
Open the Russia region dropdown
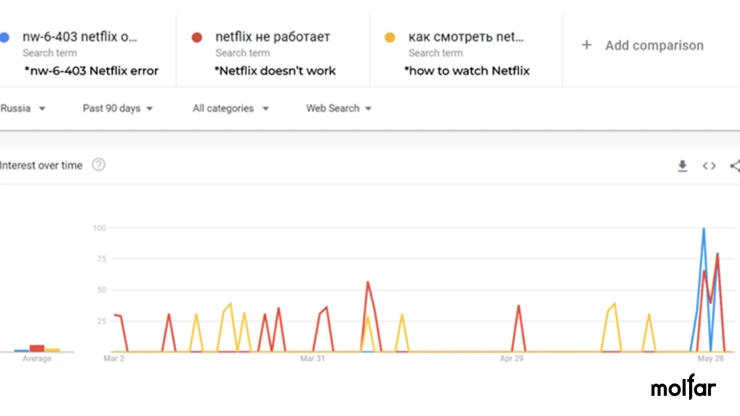(23, 108)
